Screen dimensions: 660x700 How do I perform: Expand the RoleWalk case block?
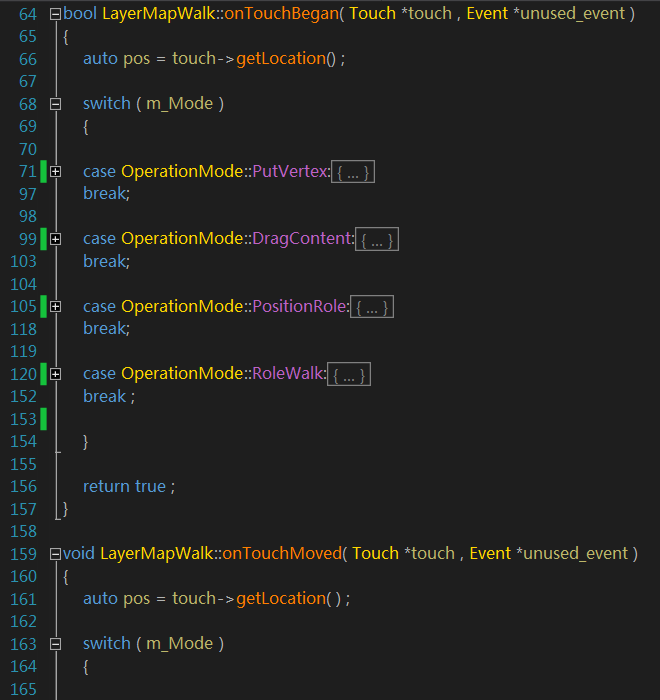click(55, 375)
